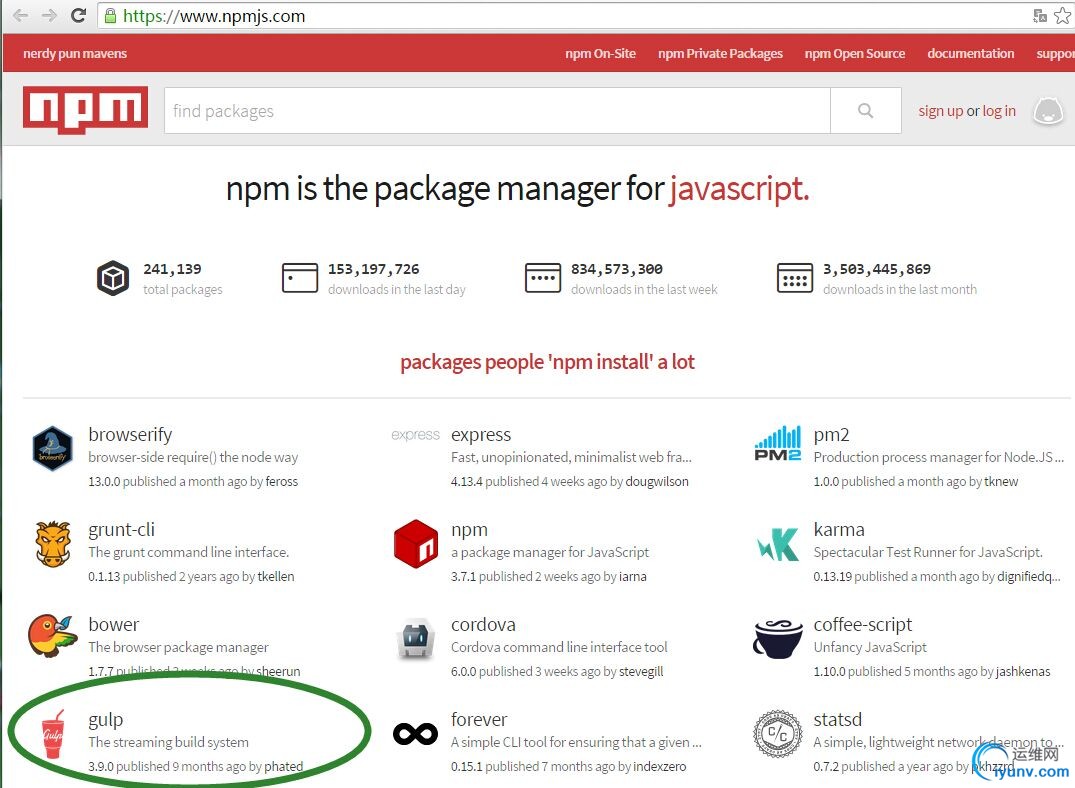The height and width of the screenshot is (788, 1075).
Task: Open the bower package link
Action: 114,624
